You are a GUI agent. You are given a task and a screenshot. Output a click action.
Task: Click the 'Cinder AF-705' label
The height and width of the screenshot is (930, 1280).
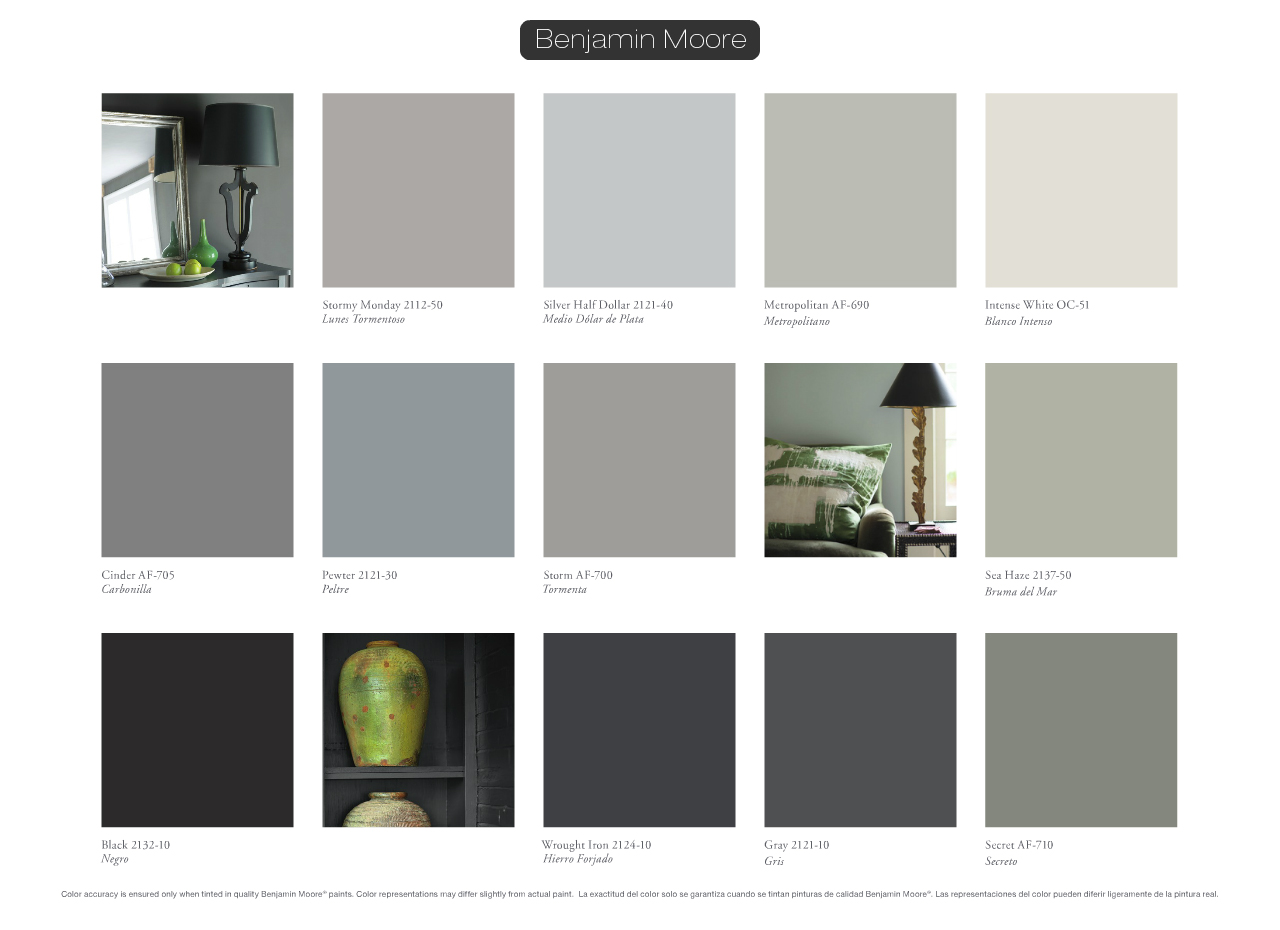(138, 575)
